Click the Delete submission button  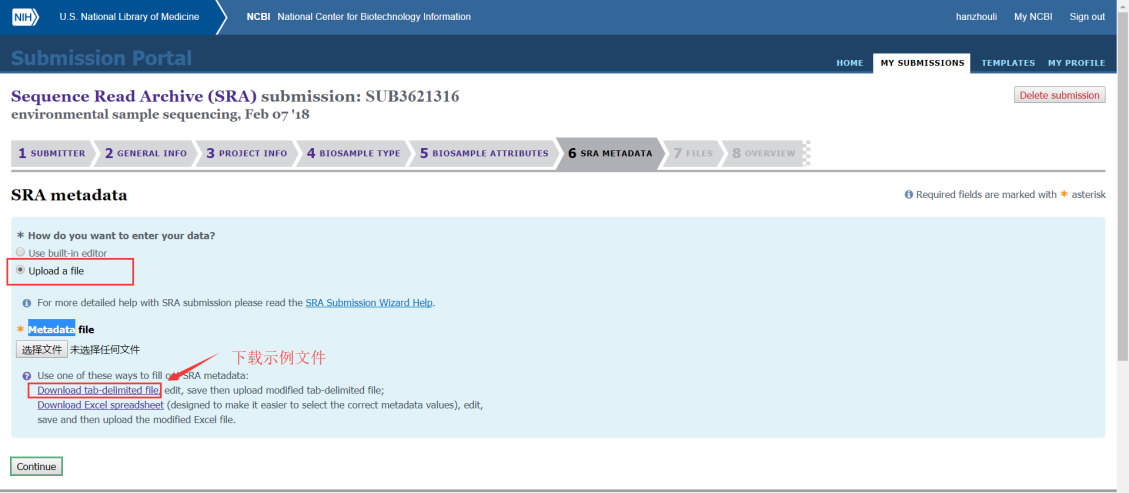pos(1059,95)
